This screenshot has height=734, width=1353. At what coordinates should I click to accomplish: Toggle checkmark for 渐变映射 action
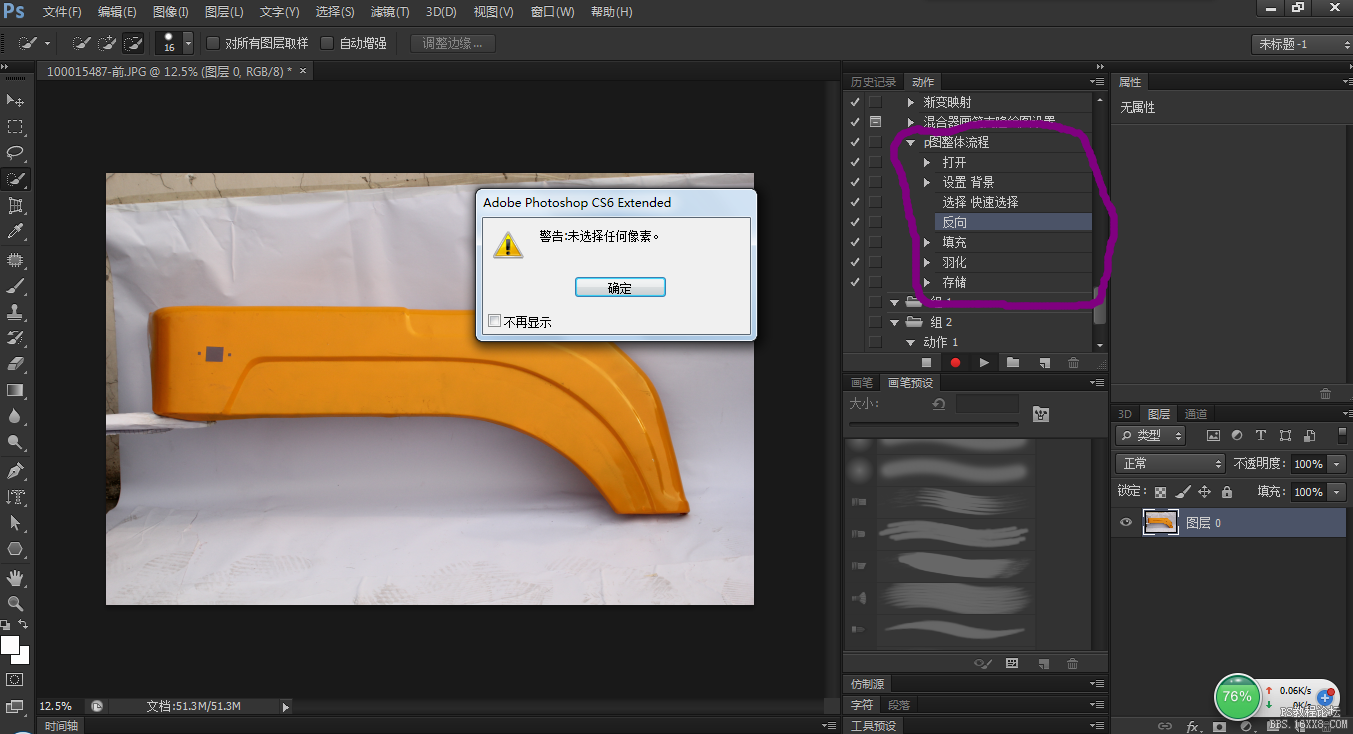[x=854, y=102]
